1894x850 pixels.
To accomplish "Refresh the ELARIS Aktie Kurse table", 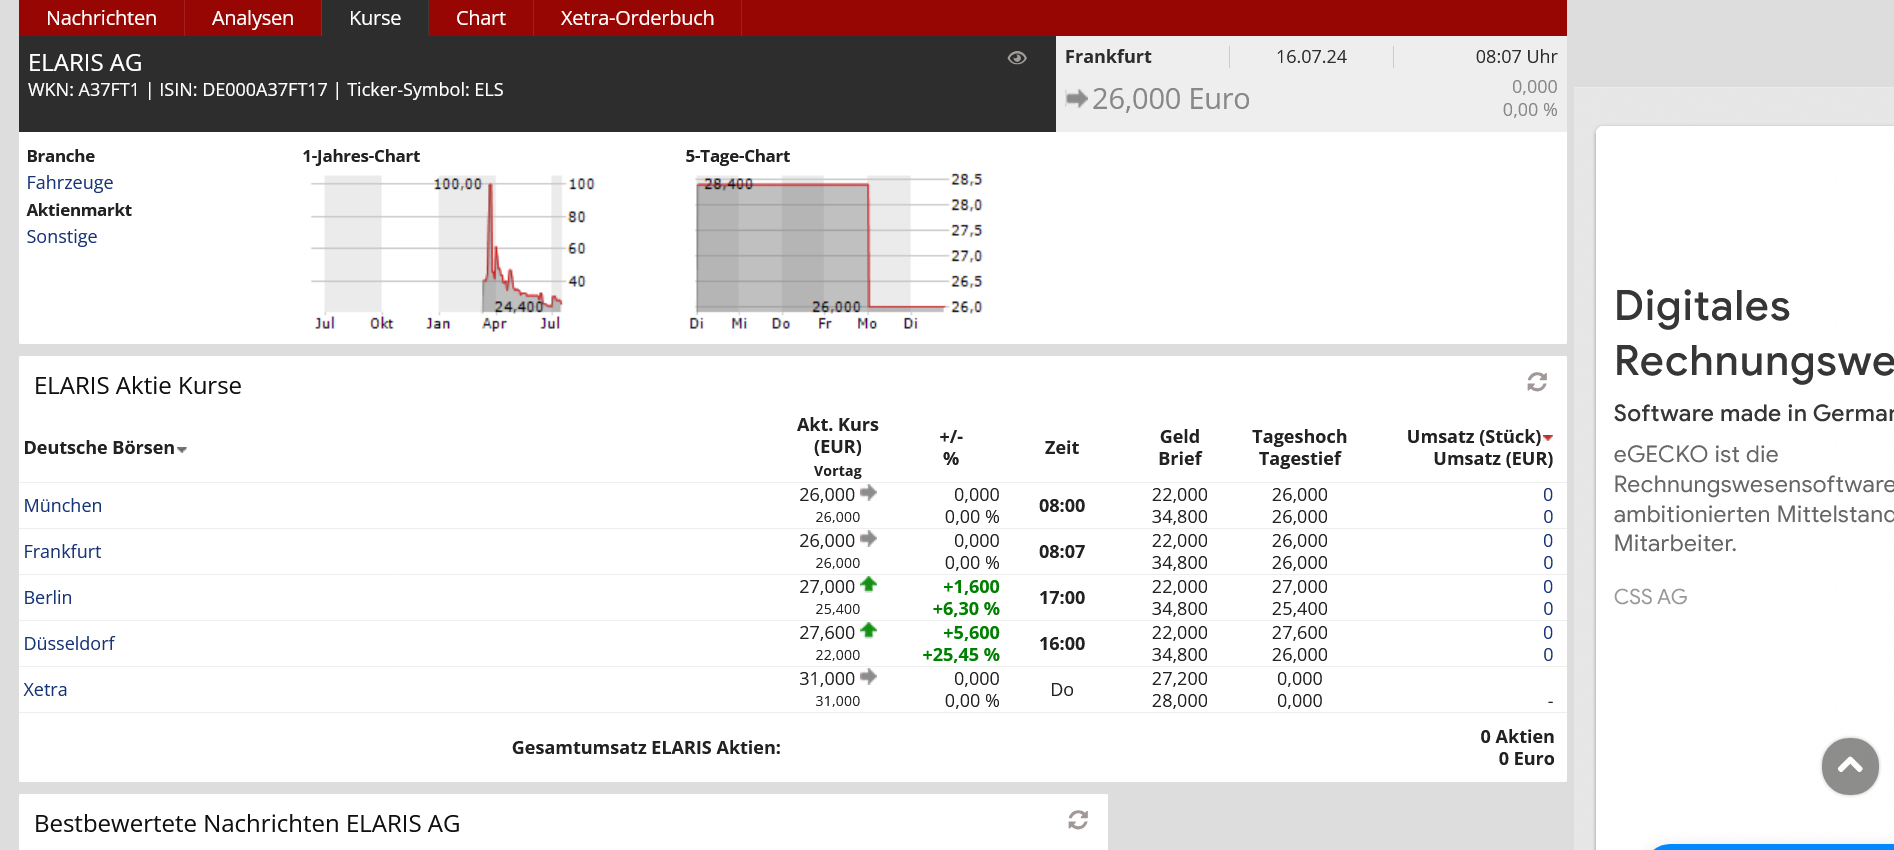I will 1537,382.
